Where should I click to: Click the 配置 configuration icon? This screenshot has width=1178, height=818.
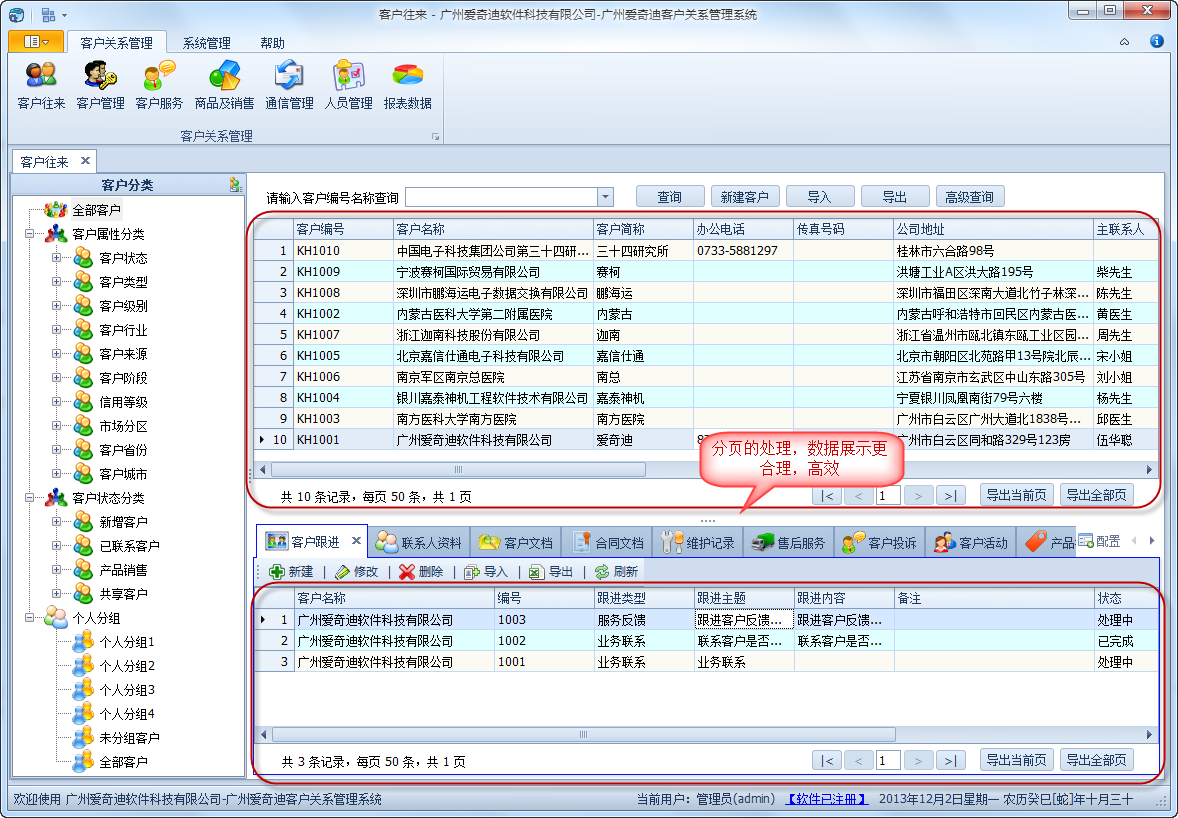click(1099, 541)
